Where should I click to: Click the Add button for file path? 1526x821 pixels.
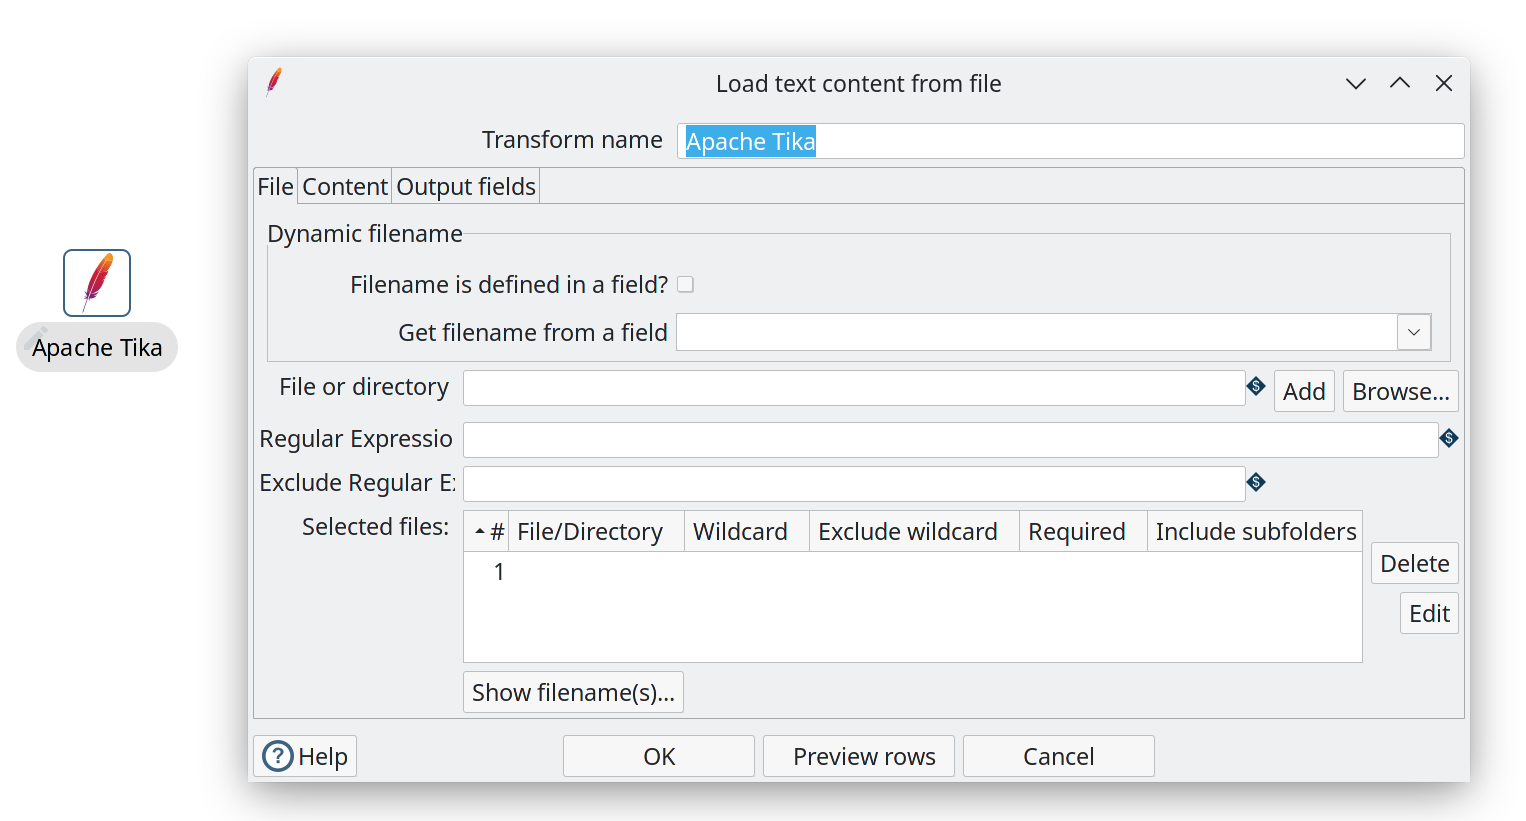[x=1303, y=391]
